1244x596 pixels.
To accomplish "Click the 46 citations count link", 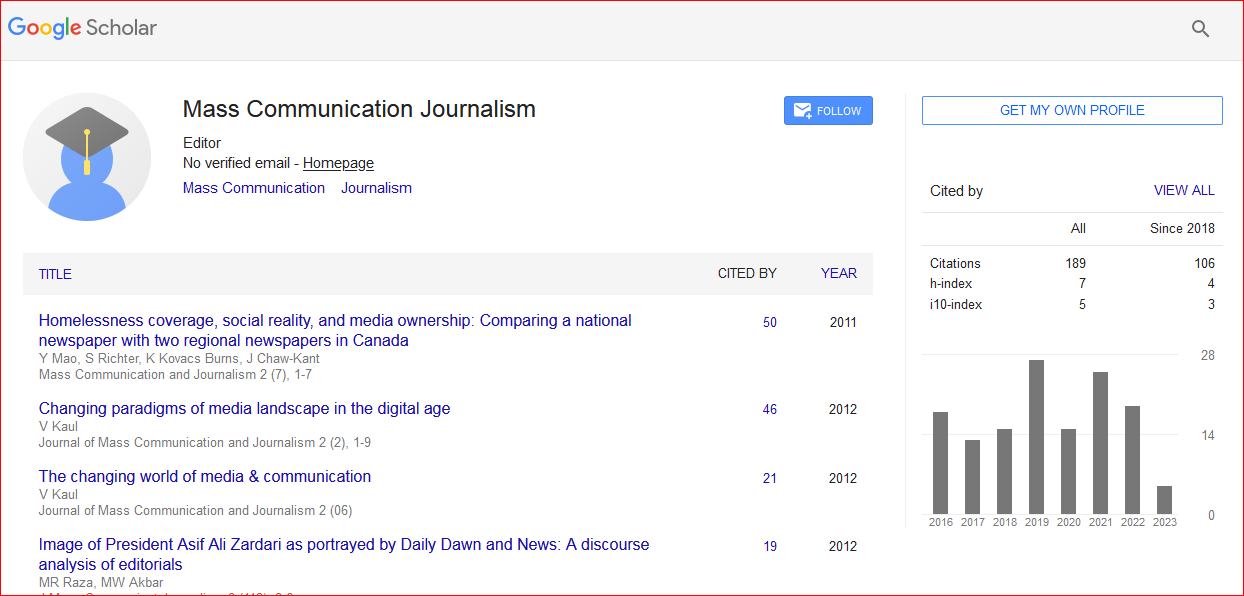I will tap(769, 409).
